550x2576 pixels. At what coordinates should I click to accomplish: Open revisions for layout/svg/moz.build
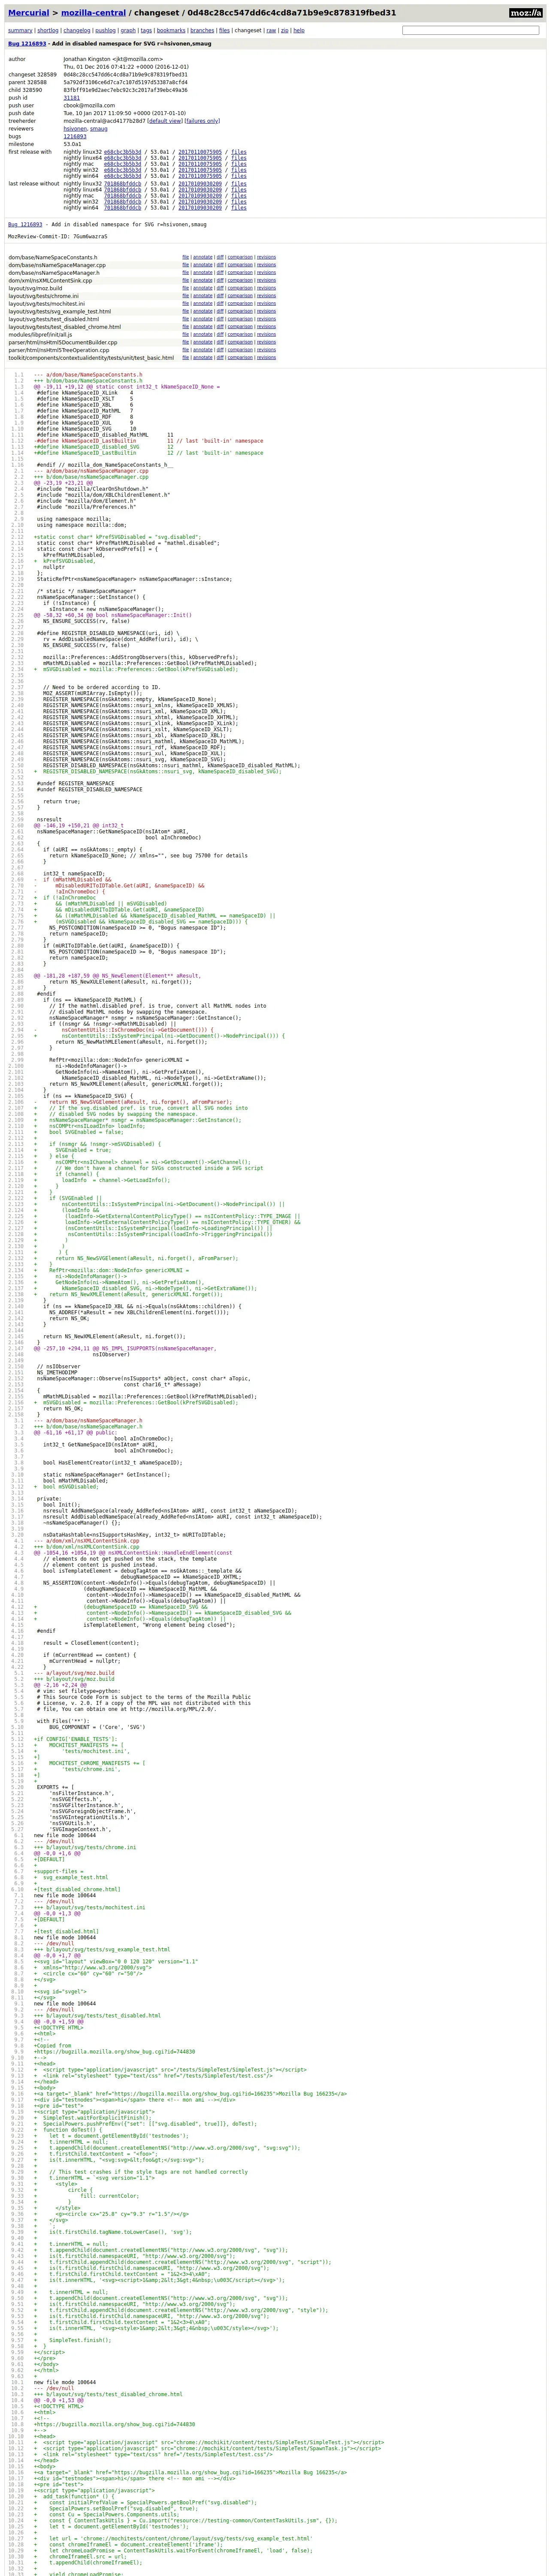(266, 288)
